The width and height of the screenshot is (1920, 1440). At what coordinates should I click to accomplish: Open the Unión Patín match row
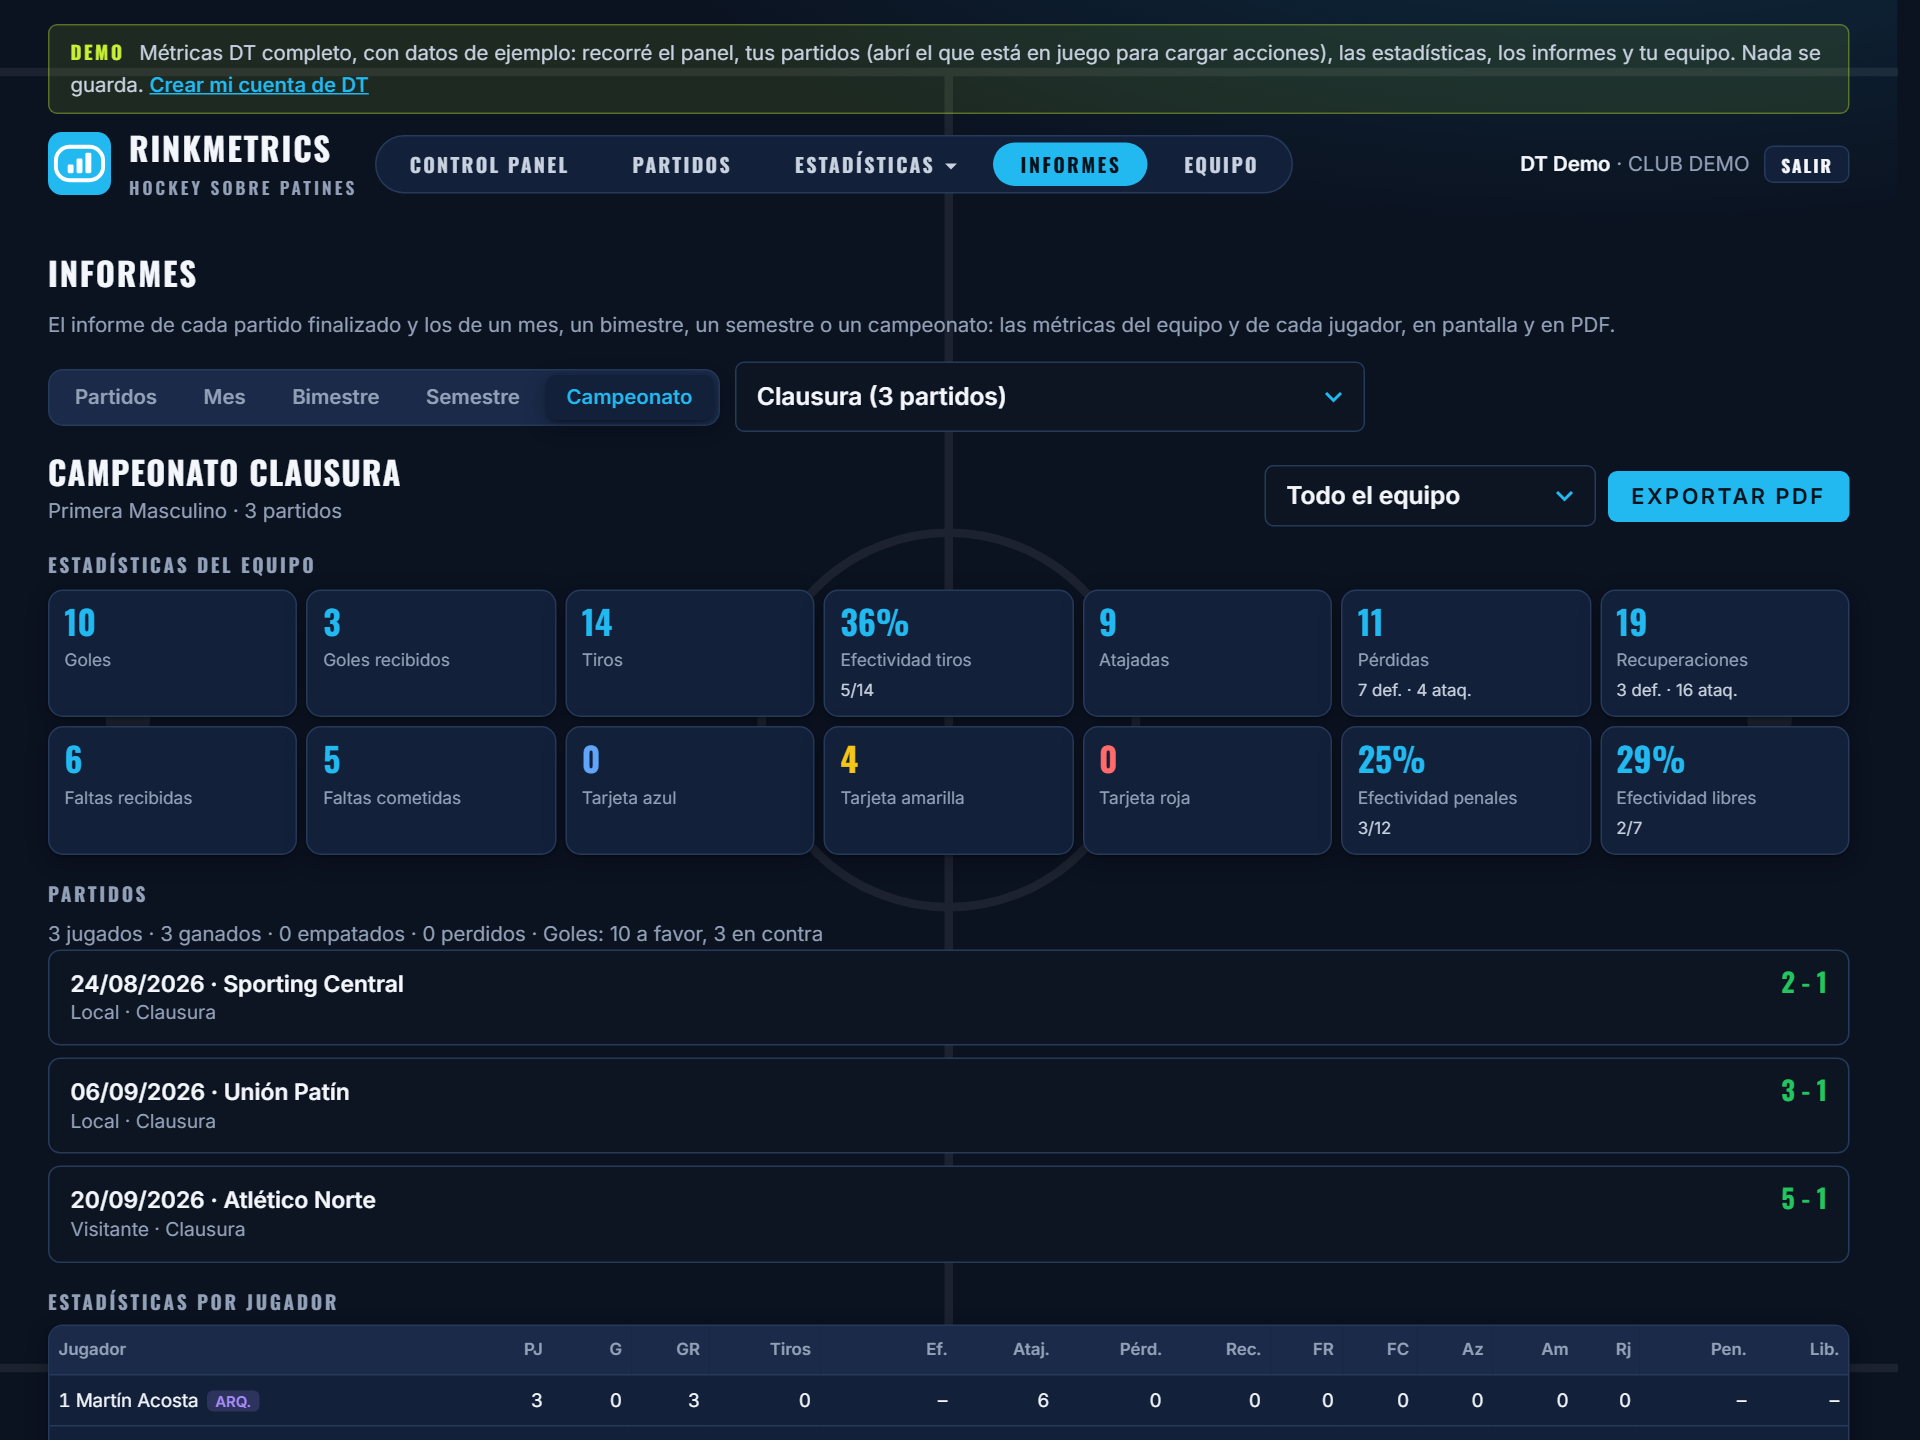[x=948, y=1106]
